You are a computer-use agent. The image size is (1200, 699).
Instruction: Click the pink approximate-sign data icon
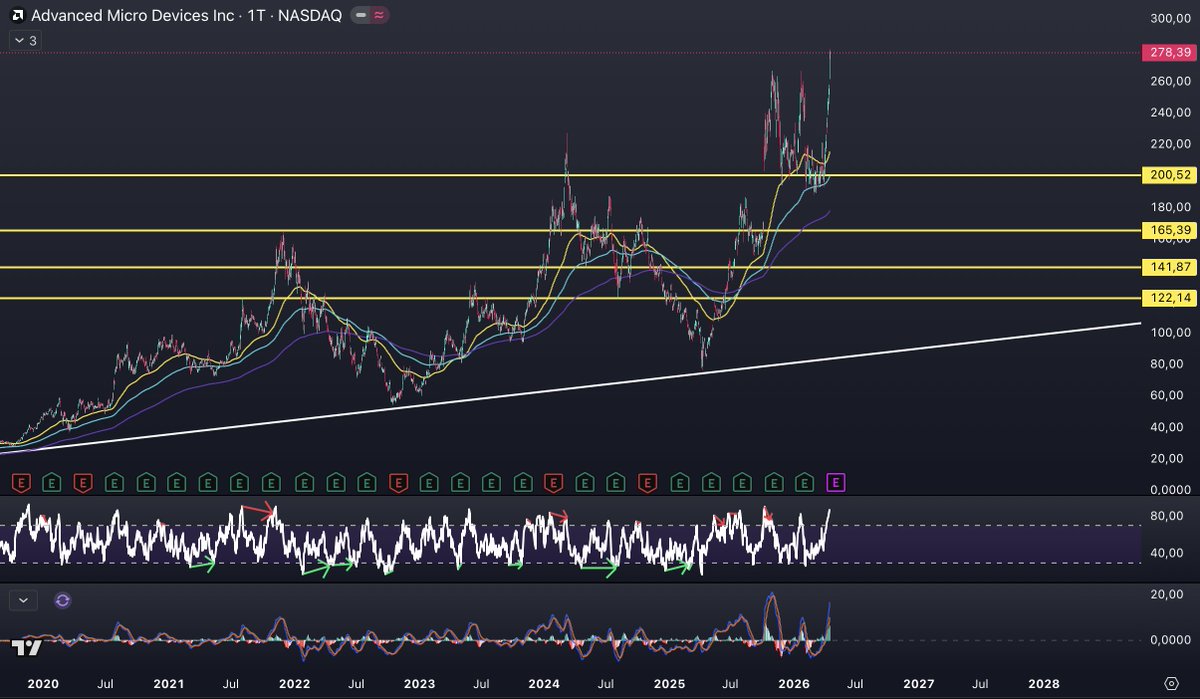tap(379, 16)
